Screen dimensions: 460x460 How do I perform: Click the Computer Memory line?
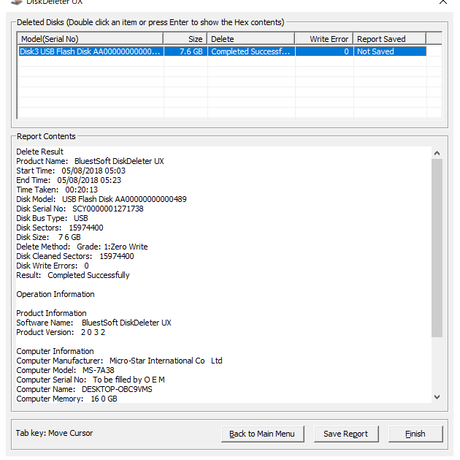67,399
